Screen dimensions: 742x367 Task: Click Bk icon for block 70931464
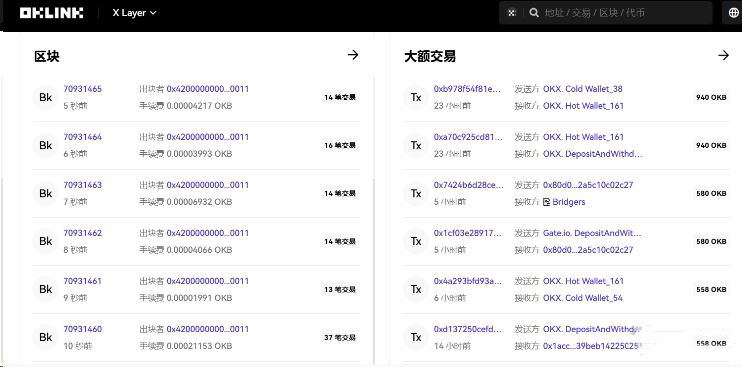click(45, 145)
